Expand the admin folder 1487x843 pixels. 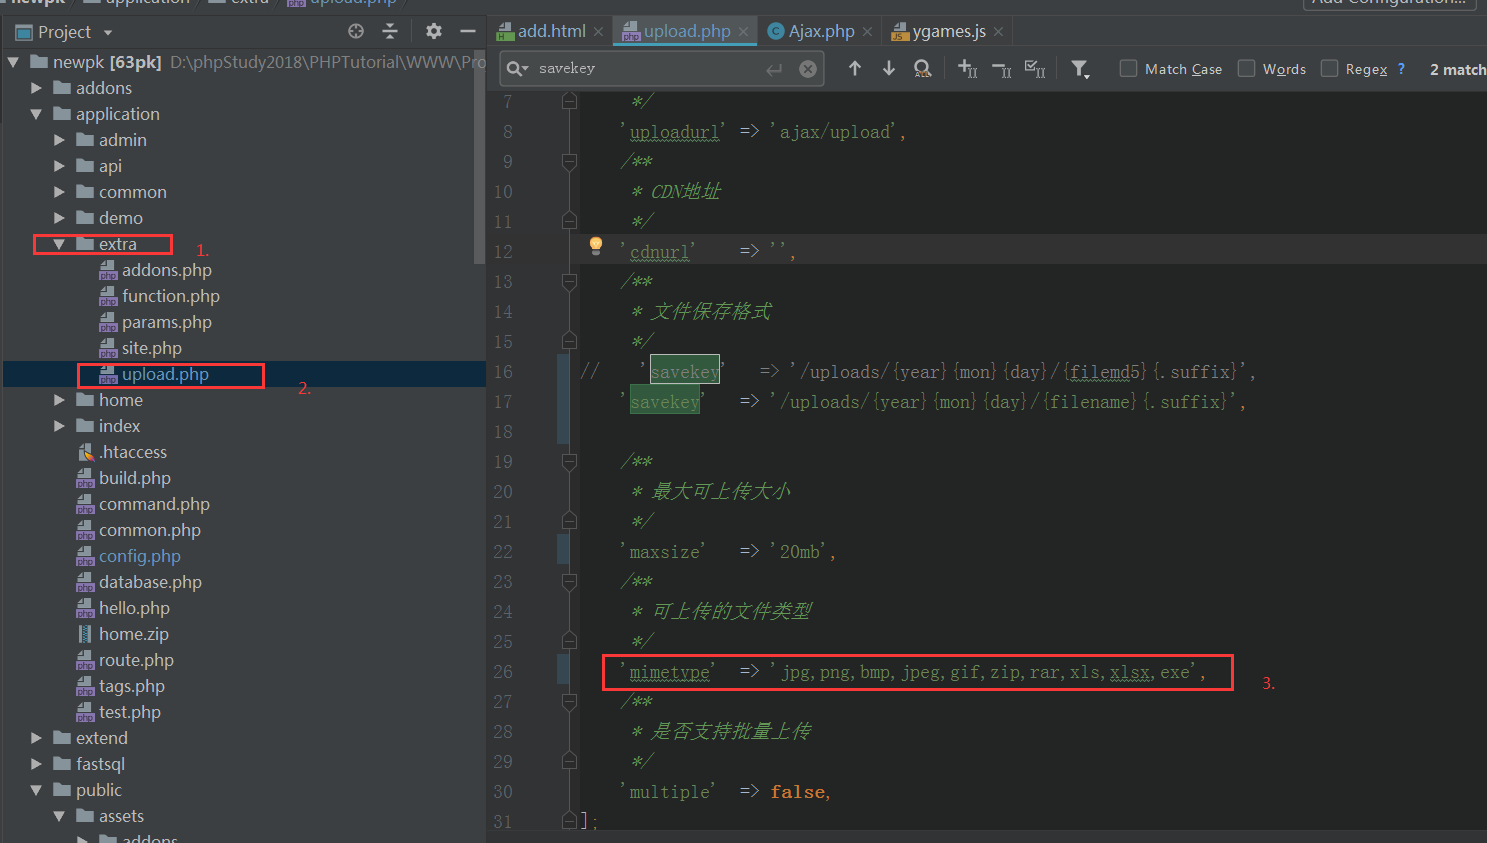58,139
